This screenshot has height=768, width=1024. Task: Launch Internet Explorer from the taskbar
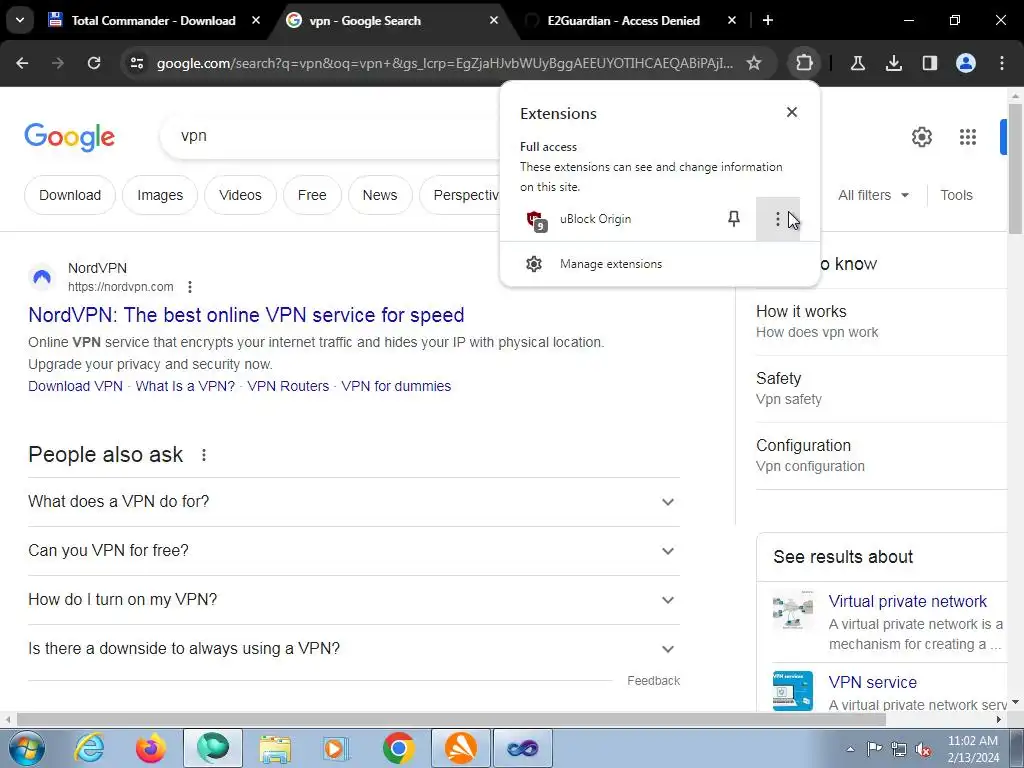[x=89, y=748]
